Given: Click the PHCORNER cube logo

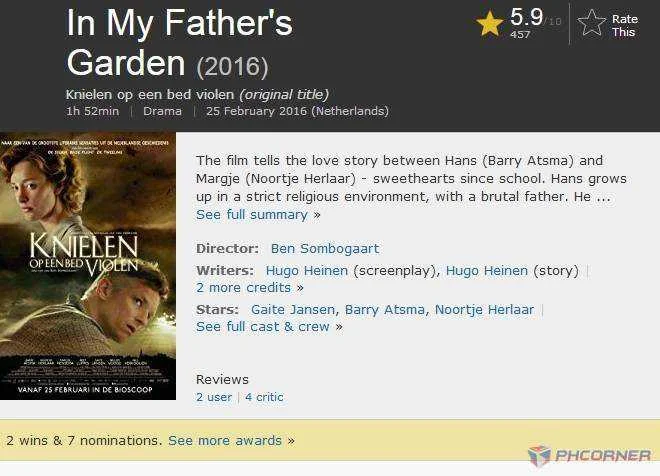Looking at the screenshot, I should point(539,456).
